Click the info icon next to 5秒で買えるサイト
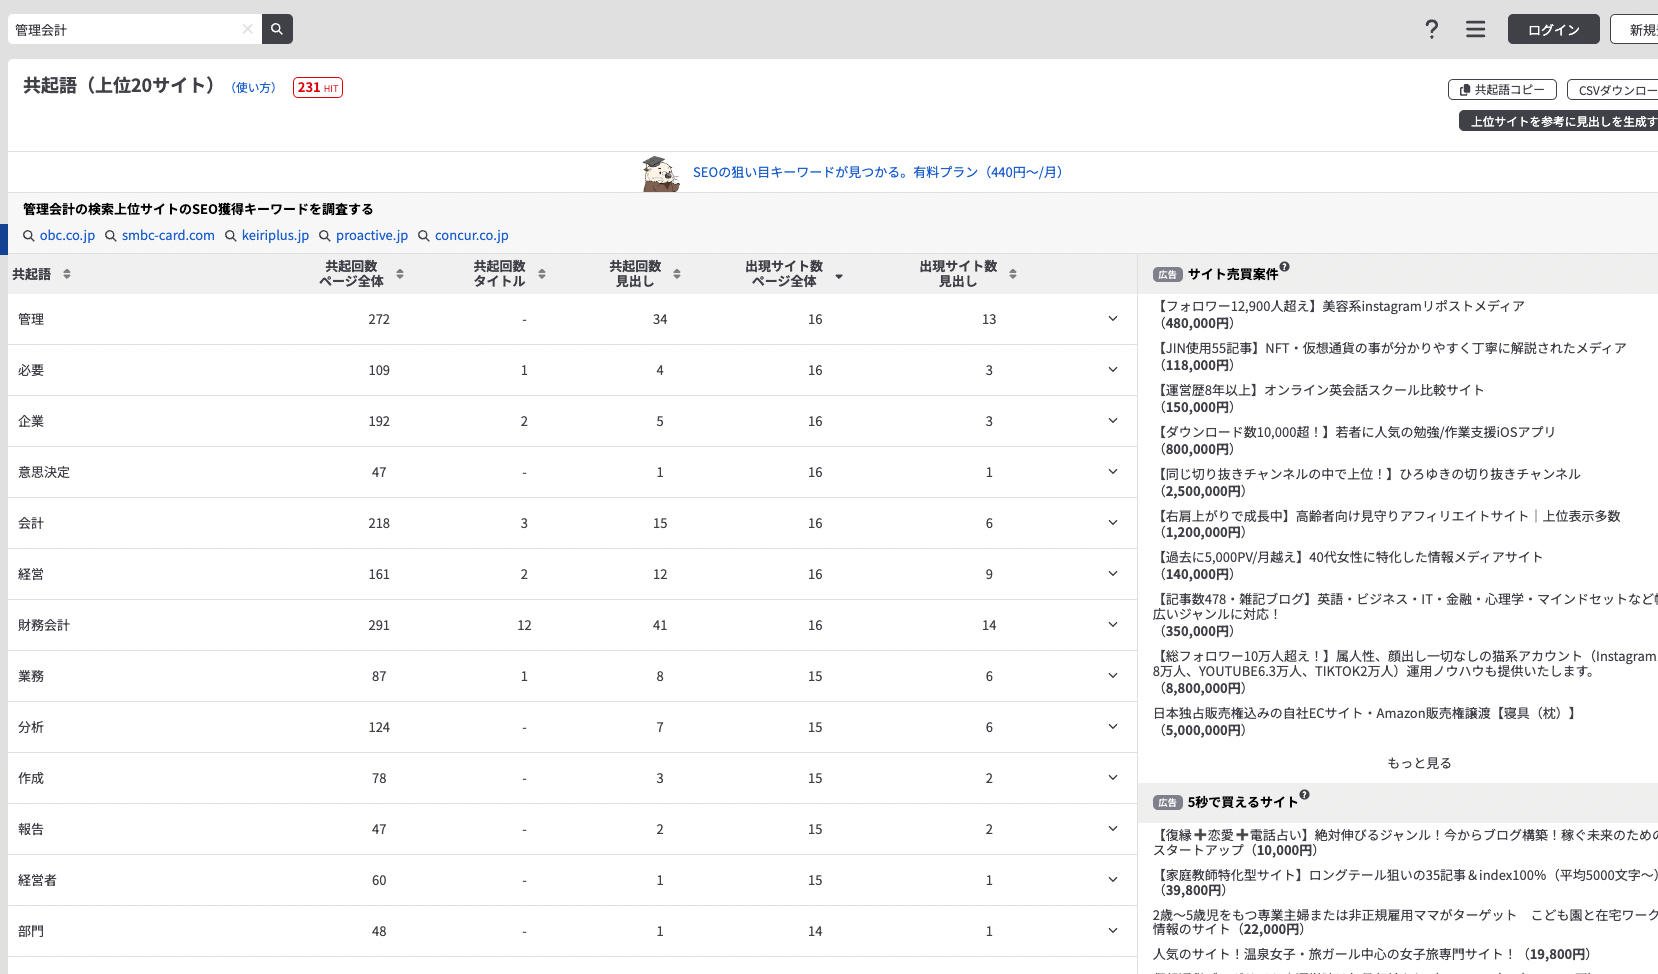 pos(1302,795)
